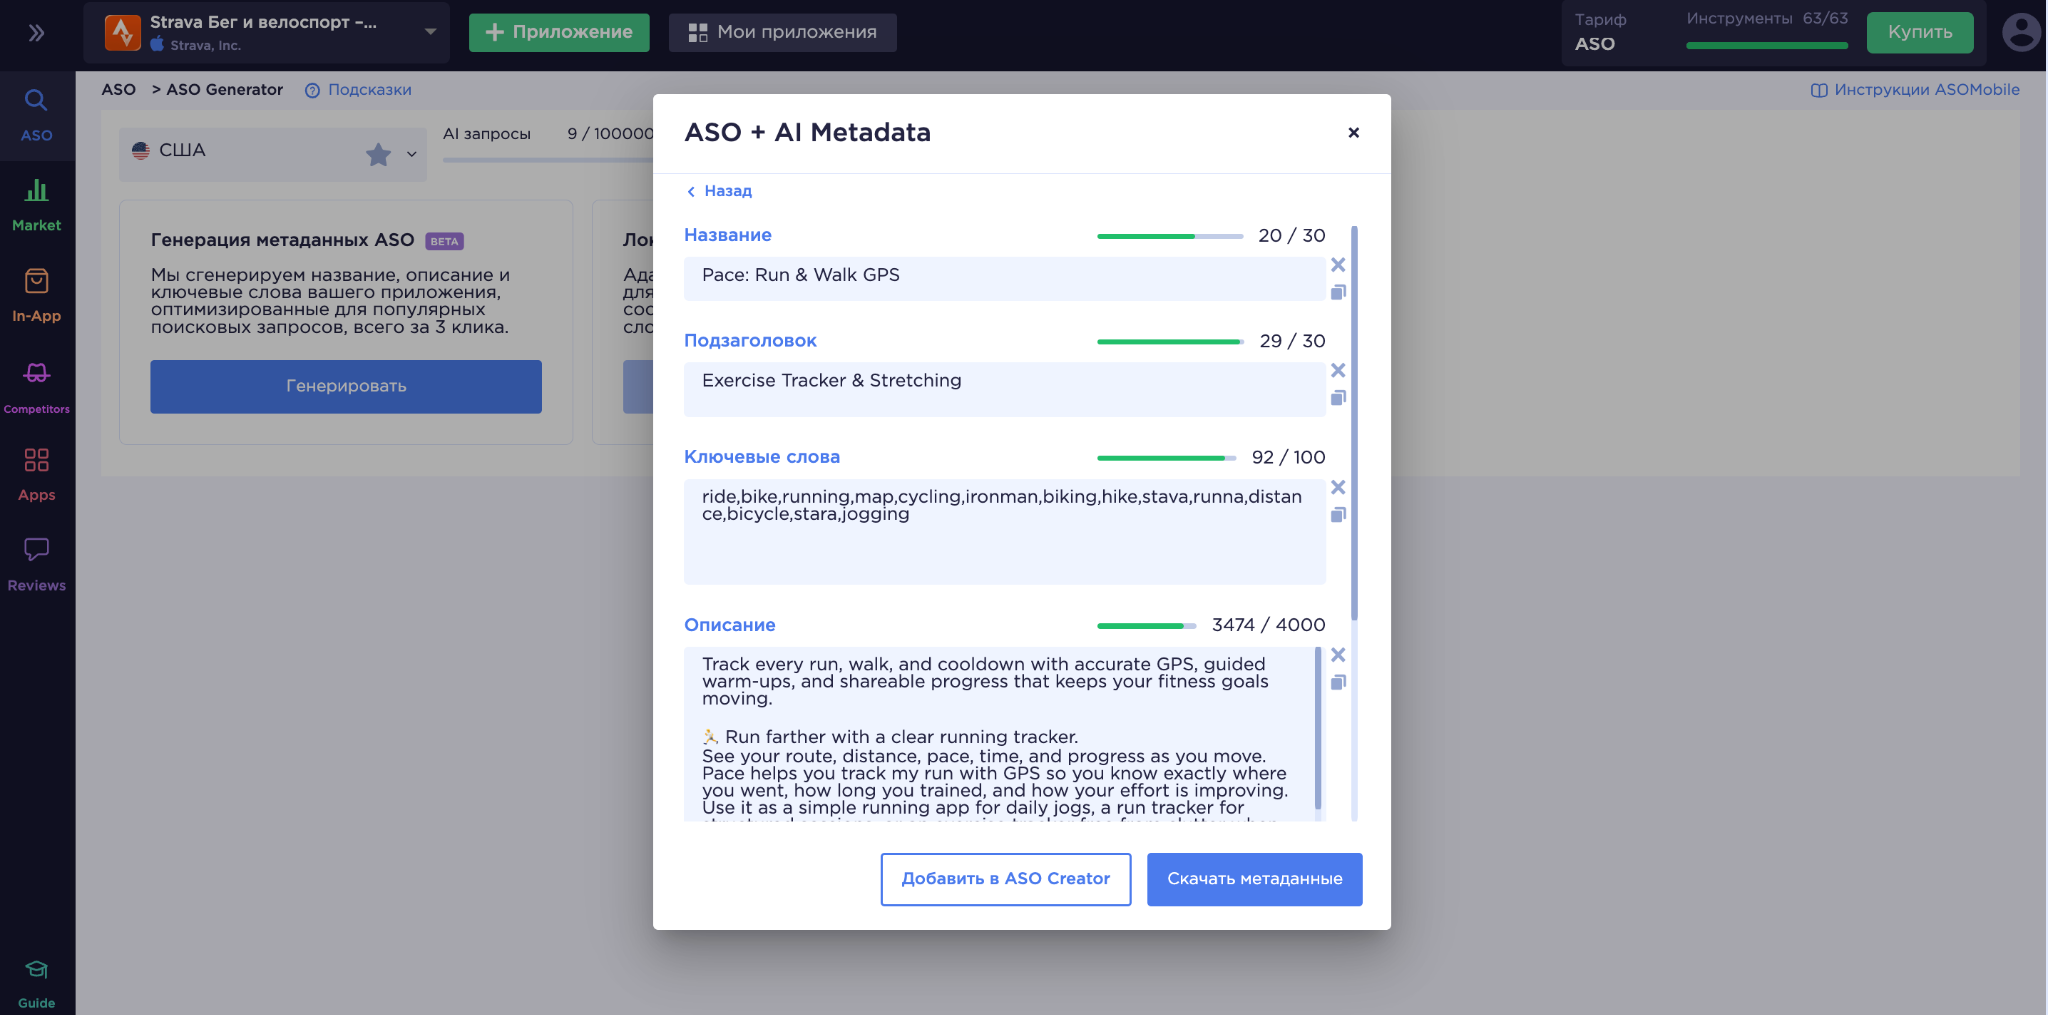Open Guide section in sidebar
This screenshot has width=2048, height=1015.
36,983
